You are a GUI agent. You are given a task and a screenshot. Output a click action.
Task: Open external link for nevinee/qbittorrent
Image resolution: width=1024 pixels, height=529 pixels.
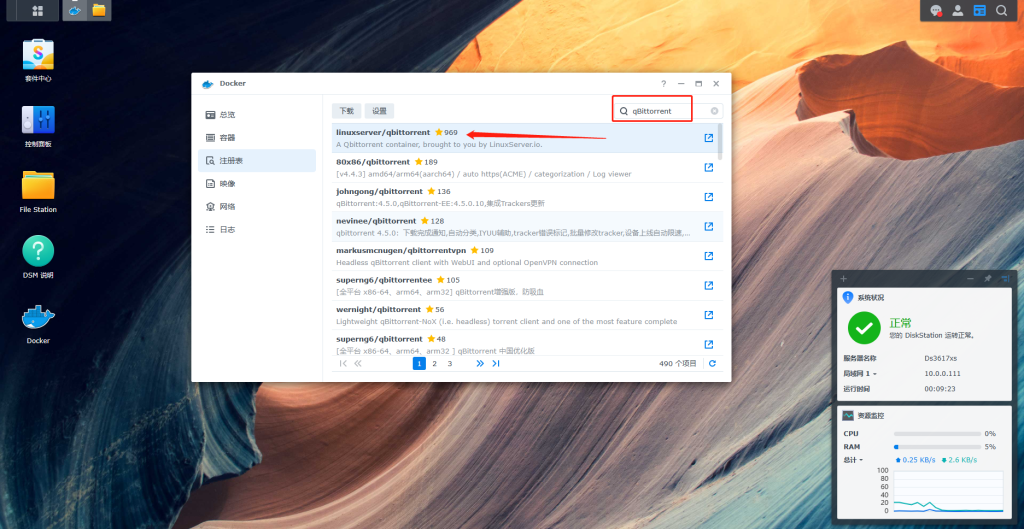point(709,226)
